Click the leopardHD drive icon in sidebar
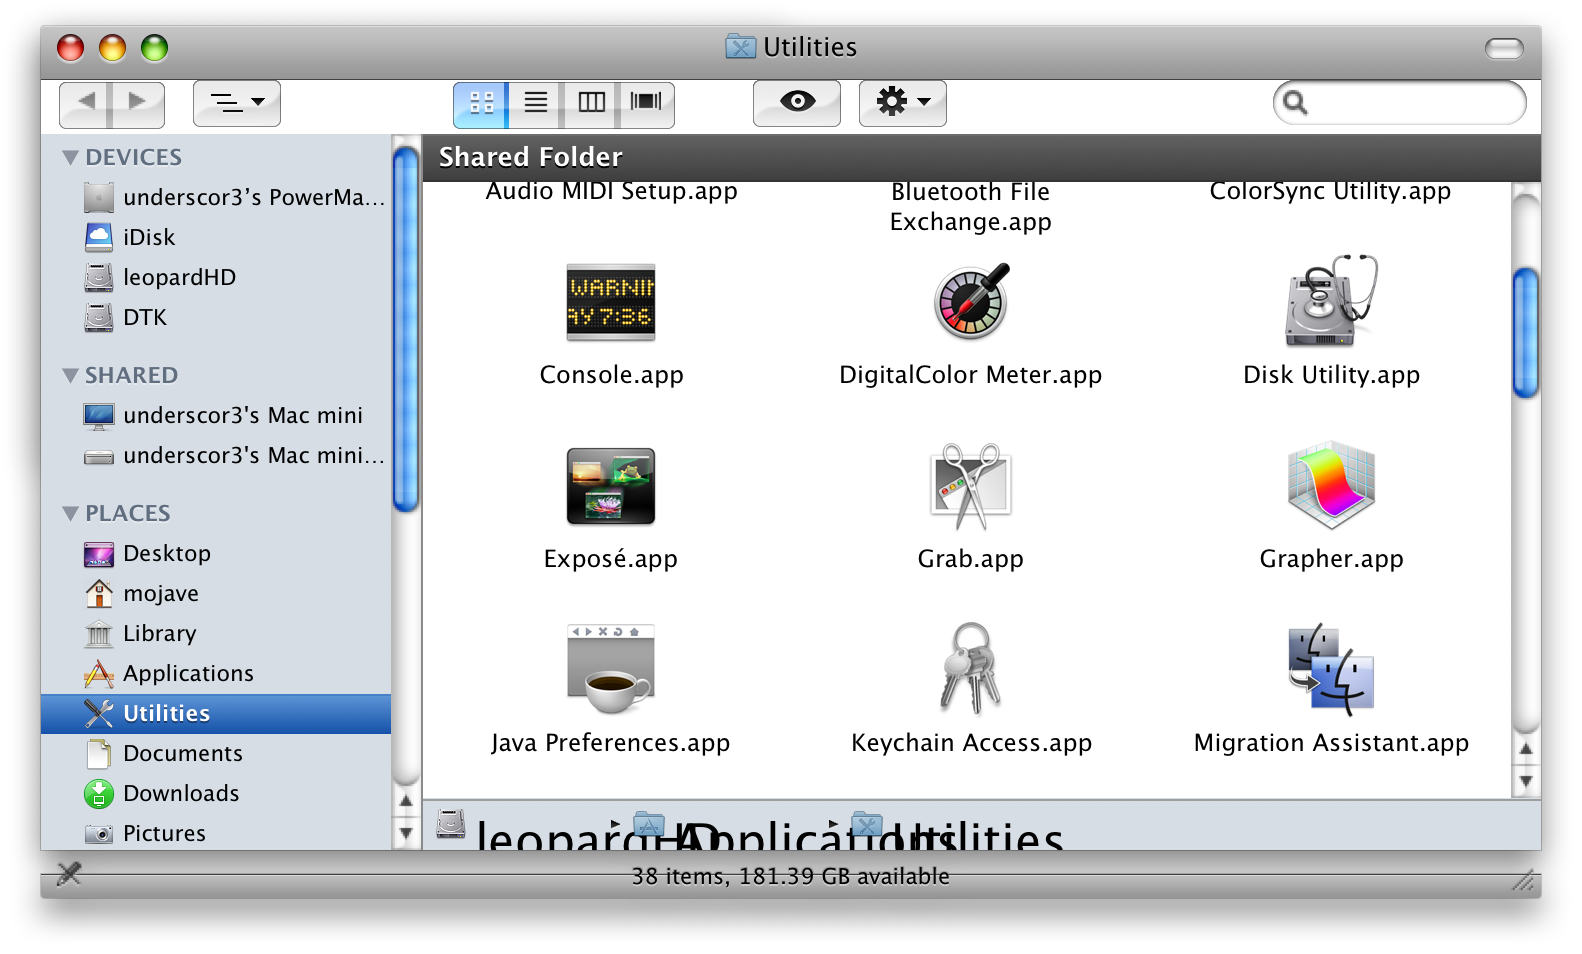 [x=99, y=277]
